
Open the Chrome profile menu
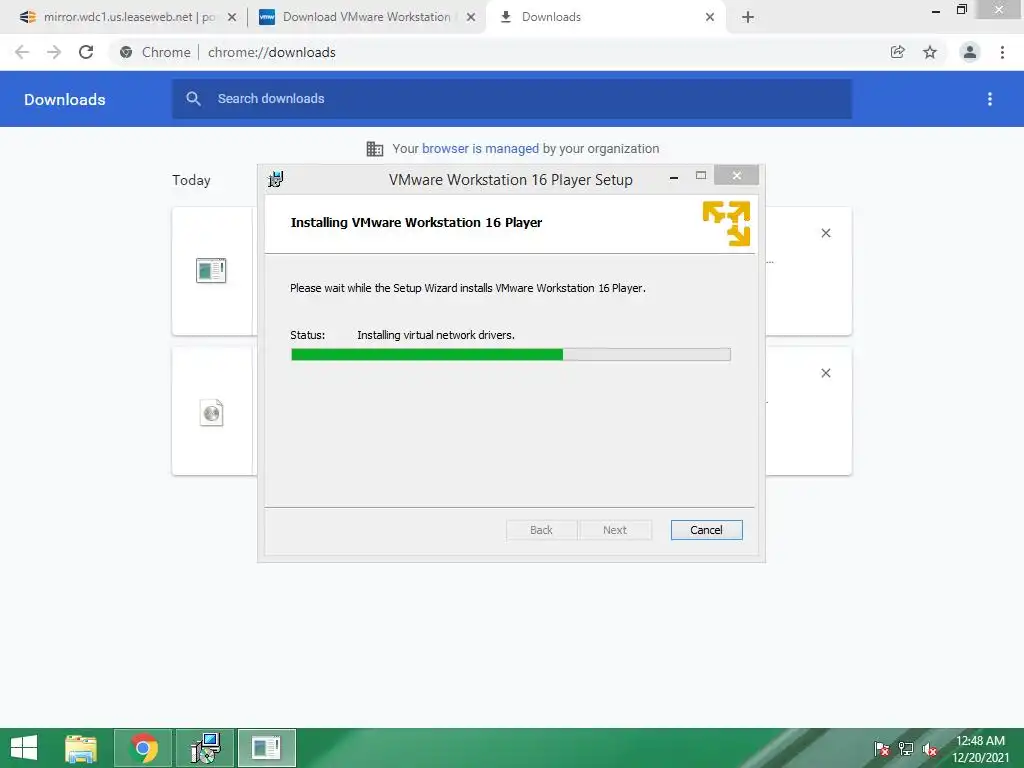coord(970,52)
